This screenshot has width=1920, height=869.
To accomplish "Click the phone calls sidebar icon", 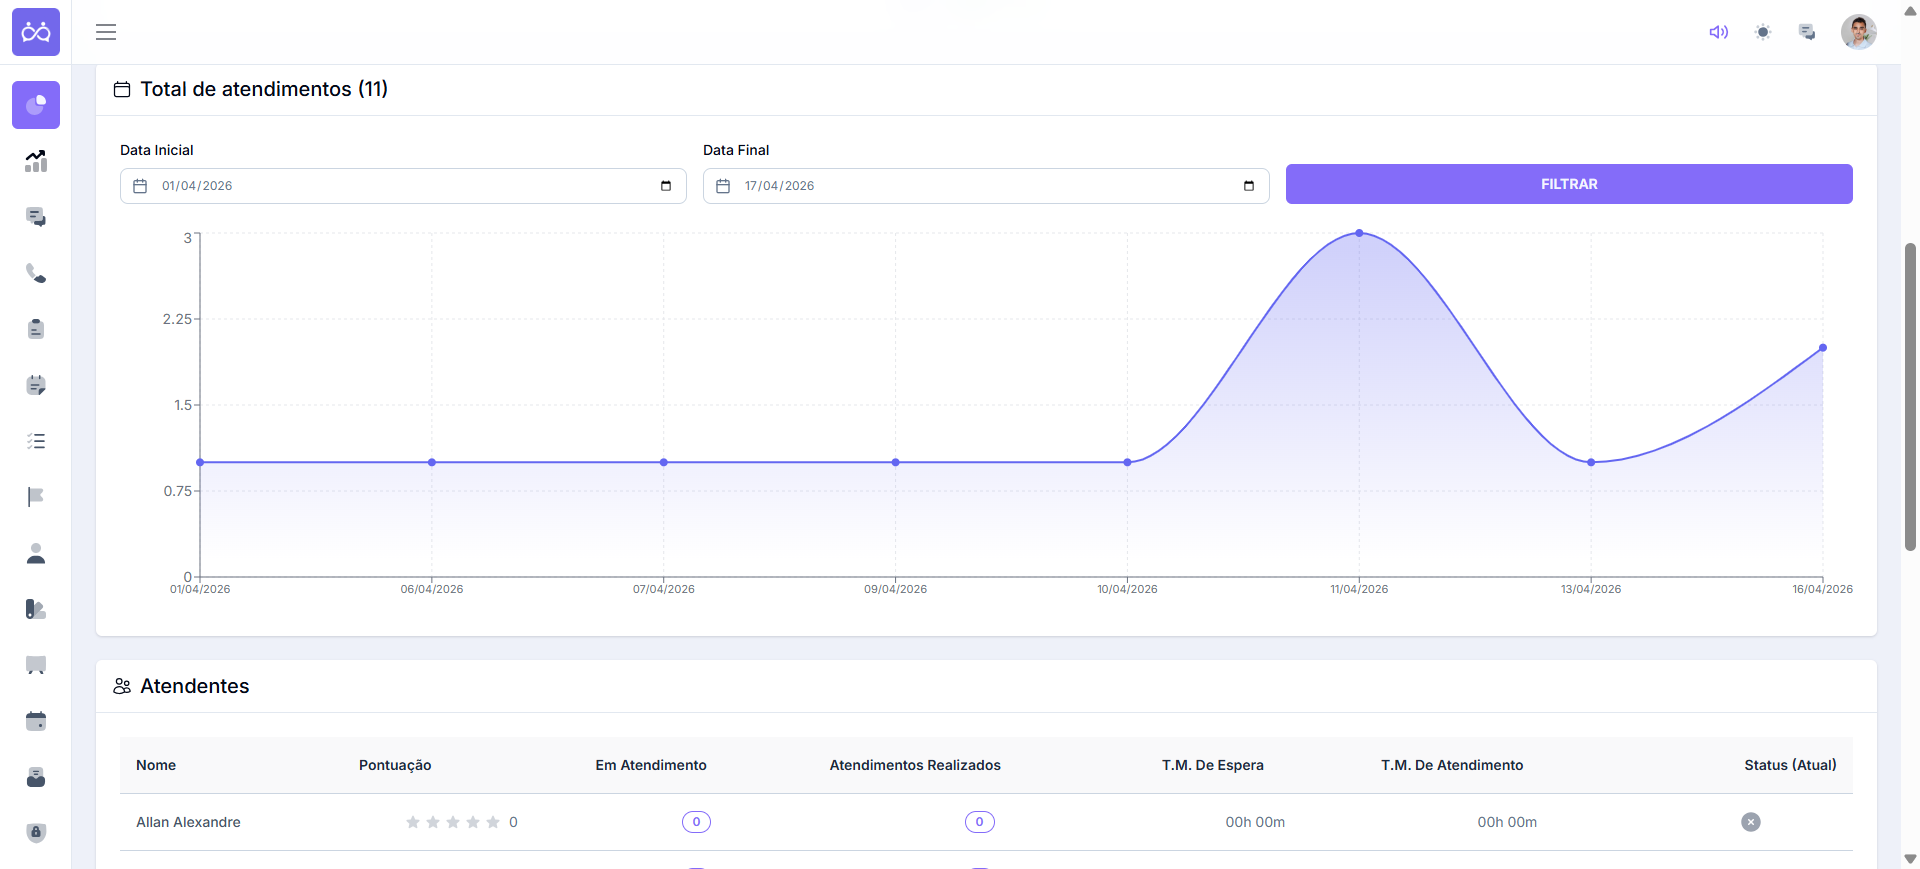I will [36, 273].
